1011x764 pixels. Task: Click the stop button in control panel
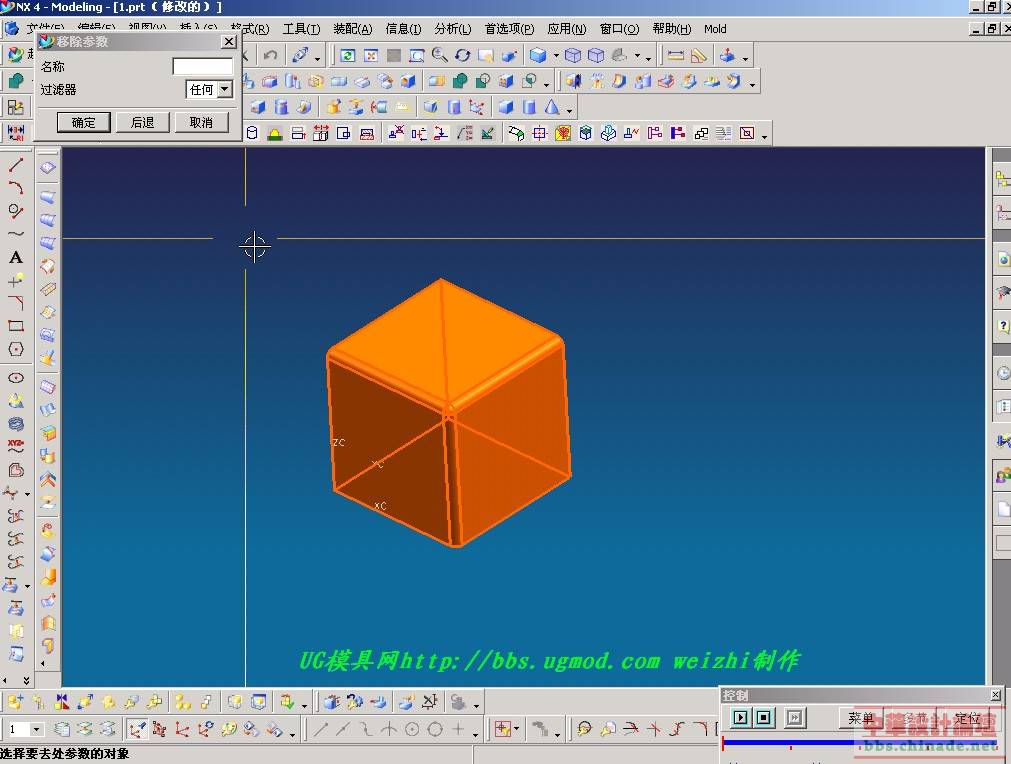coord(764,717)
